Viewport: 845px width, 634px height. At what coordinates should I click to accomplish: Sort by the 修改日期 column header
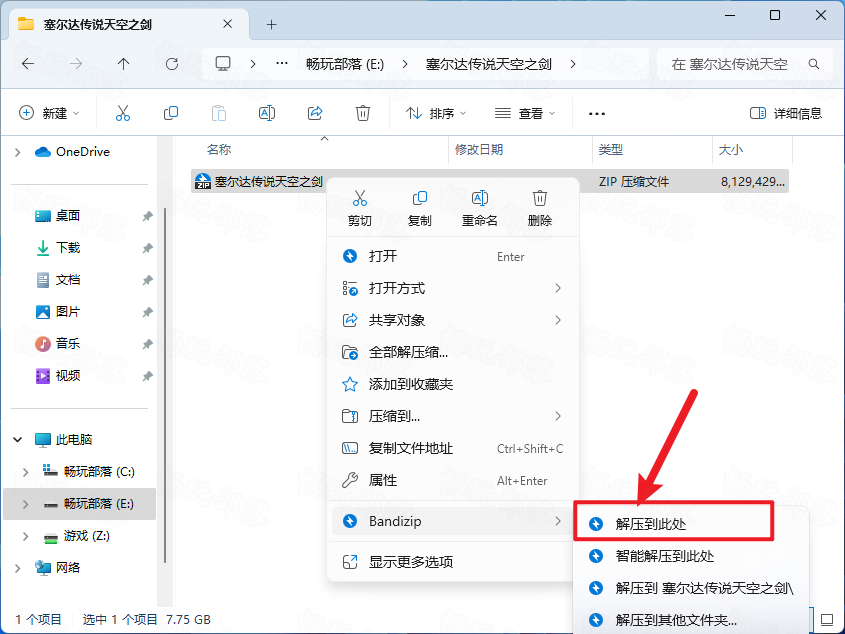[x=521, y=150]
